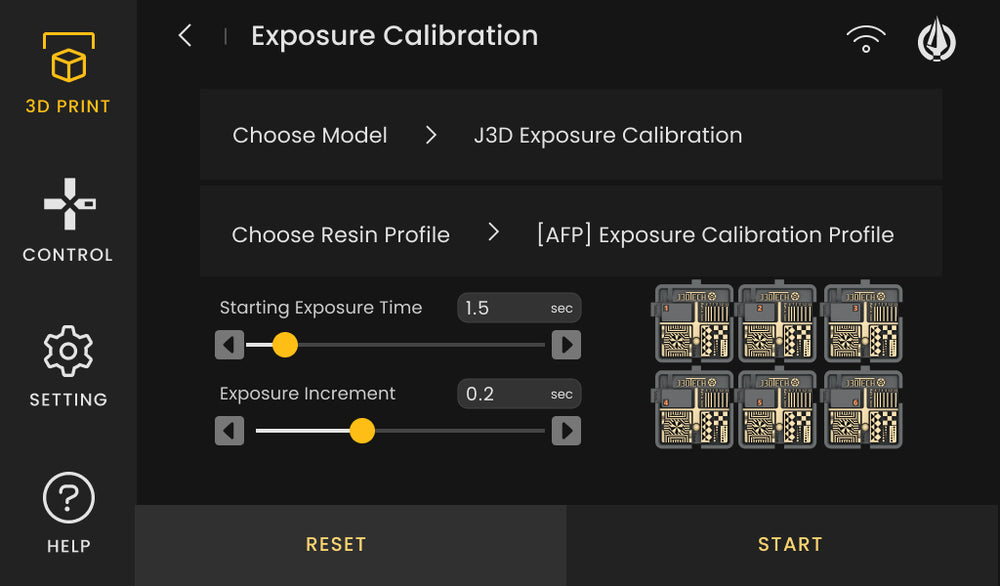Click calibration test model thumbnail number 1
1000x586 pixels.
pos(692,323)
